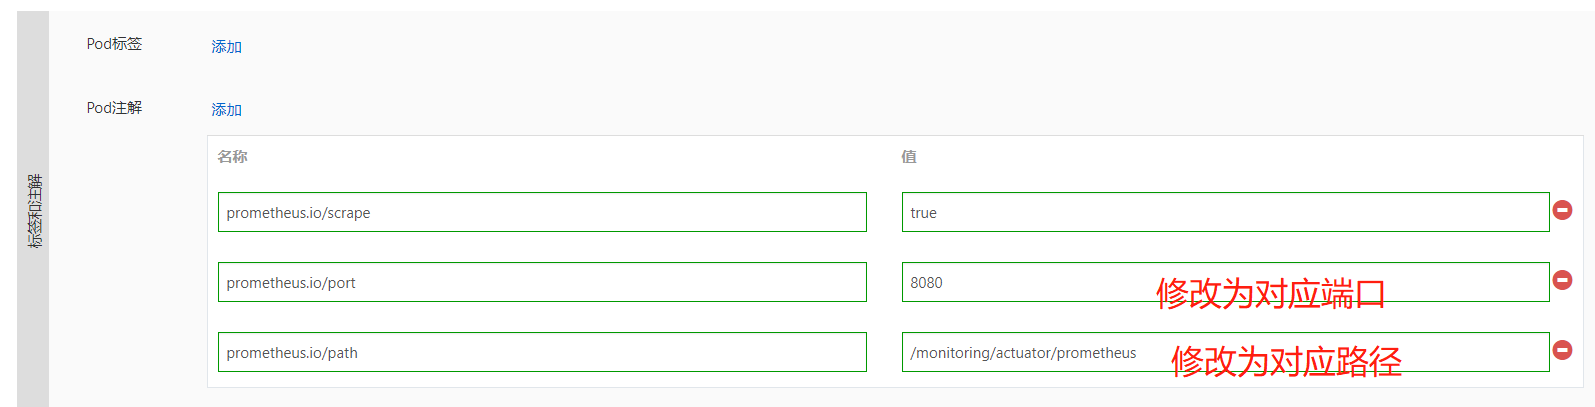Click the prometheus.io/port name input
1595x407 pixels.
click(x=542, y=282)
